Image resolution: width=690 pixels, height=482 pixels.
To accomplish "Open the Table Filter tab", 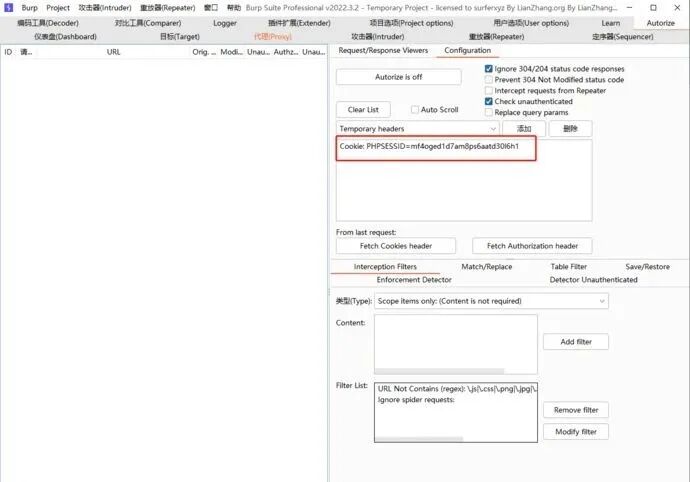I will (x=569, y=267).
